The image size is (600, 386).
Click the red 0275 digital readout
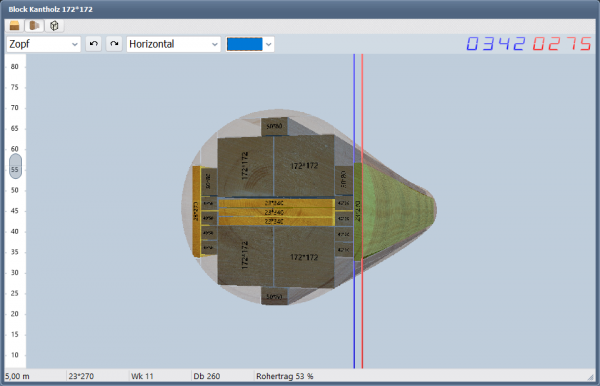(x=562, y=44)
